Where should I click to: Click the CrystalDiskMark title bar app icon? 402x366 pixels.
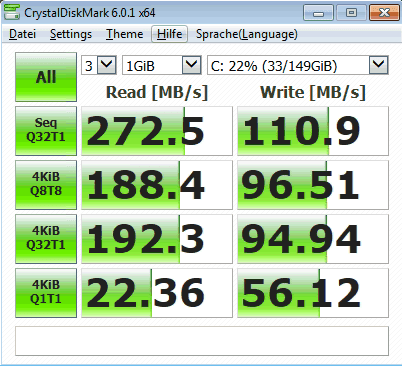[11, 13]
